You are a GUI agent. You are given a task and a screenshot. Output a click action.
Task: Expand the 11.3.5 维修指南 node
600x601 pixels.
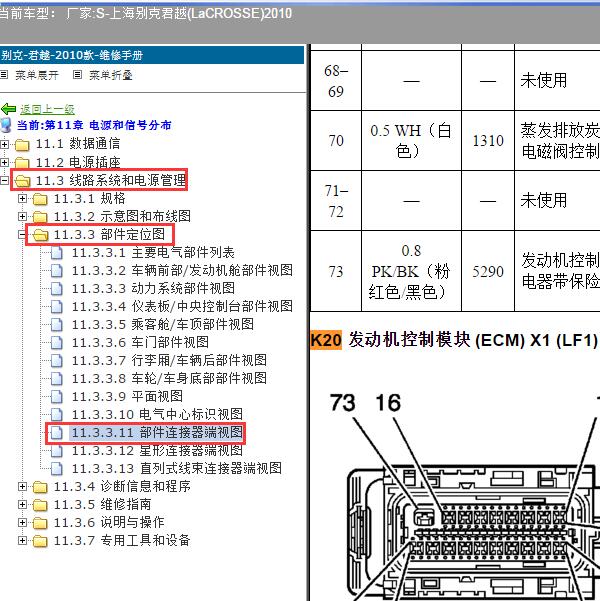pos(22,504)
